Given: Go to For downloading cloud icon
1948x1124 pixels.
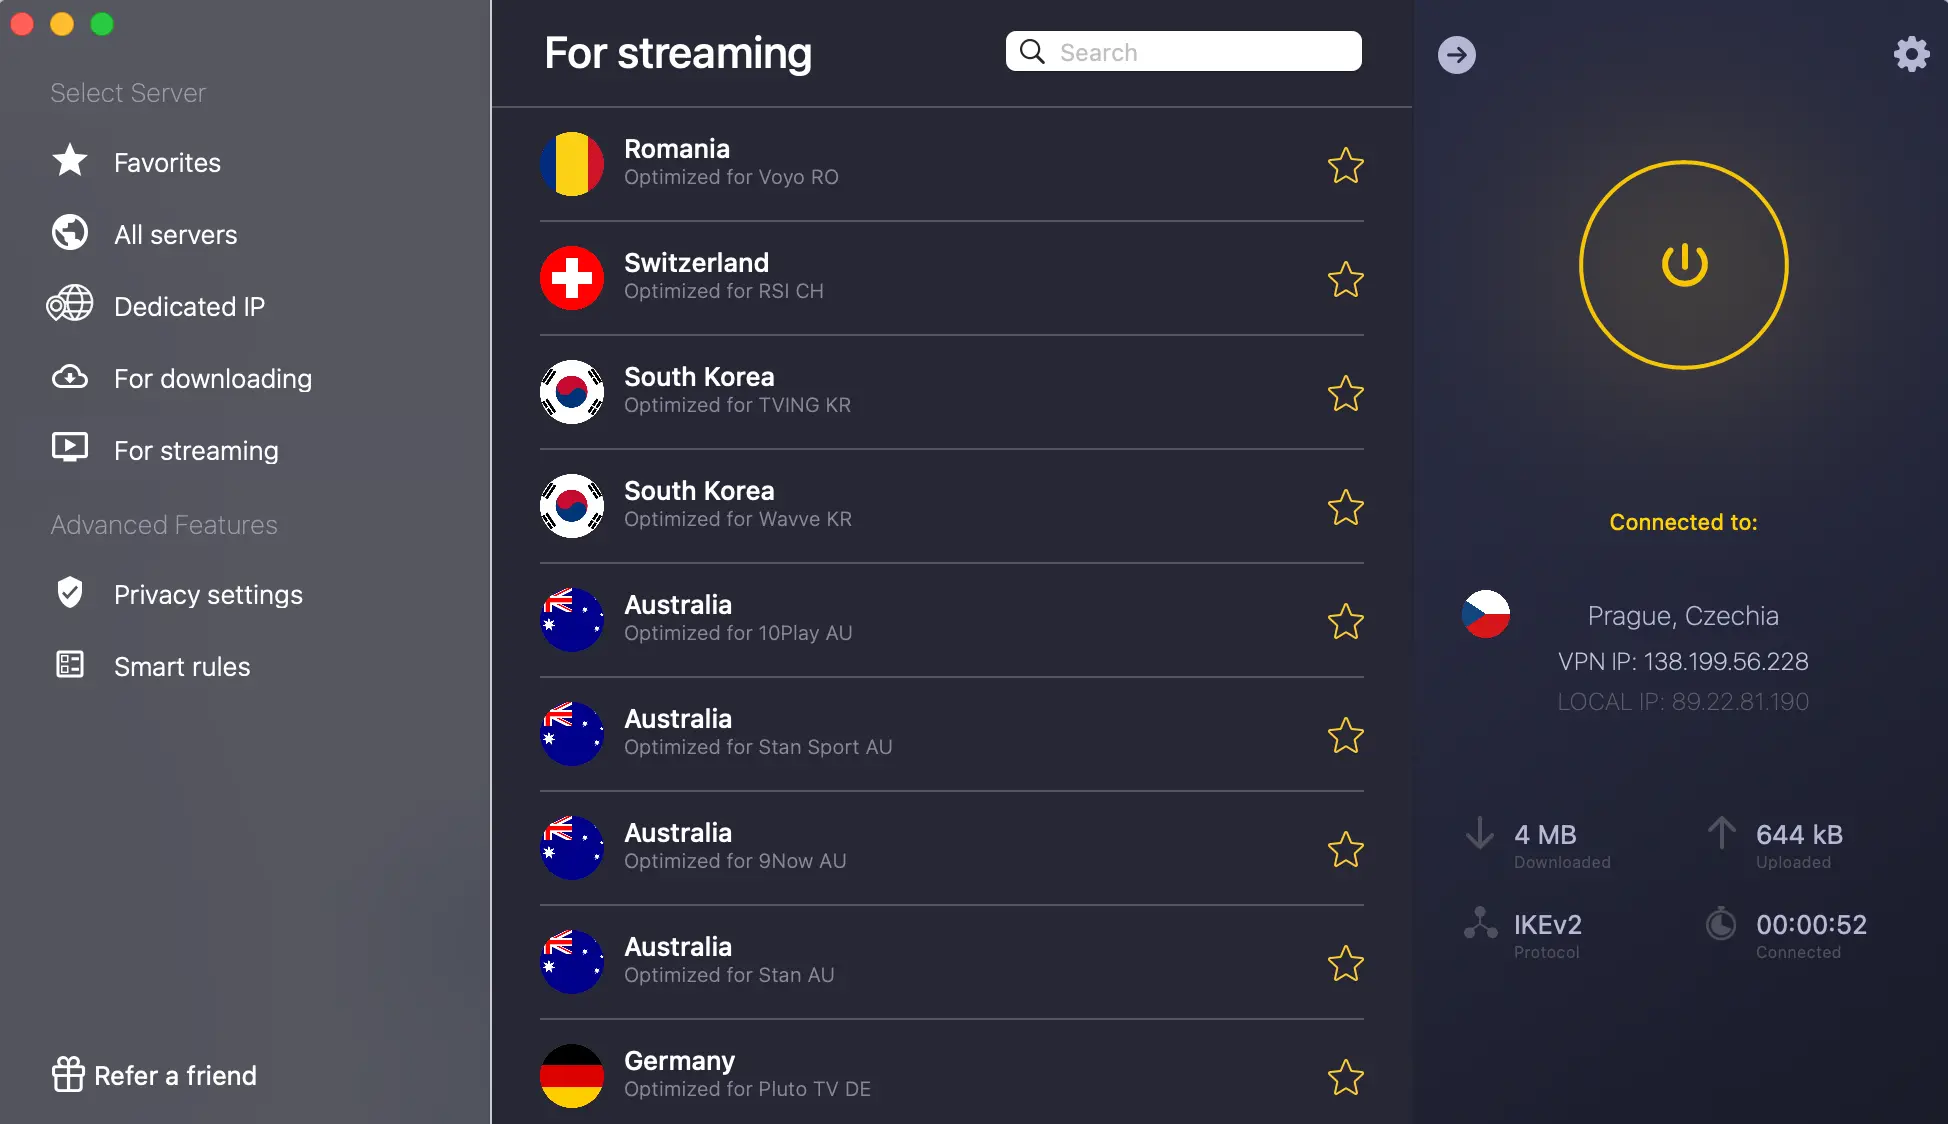Looking at the screenshot, I should (x=70, y=377).
